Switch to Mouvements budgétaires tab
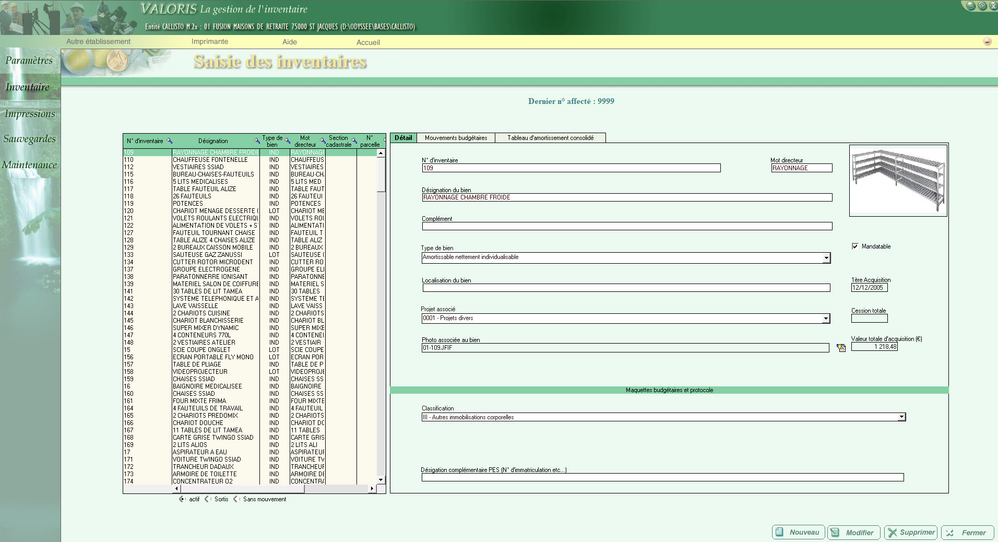 [x=455, y=138]
